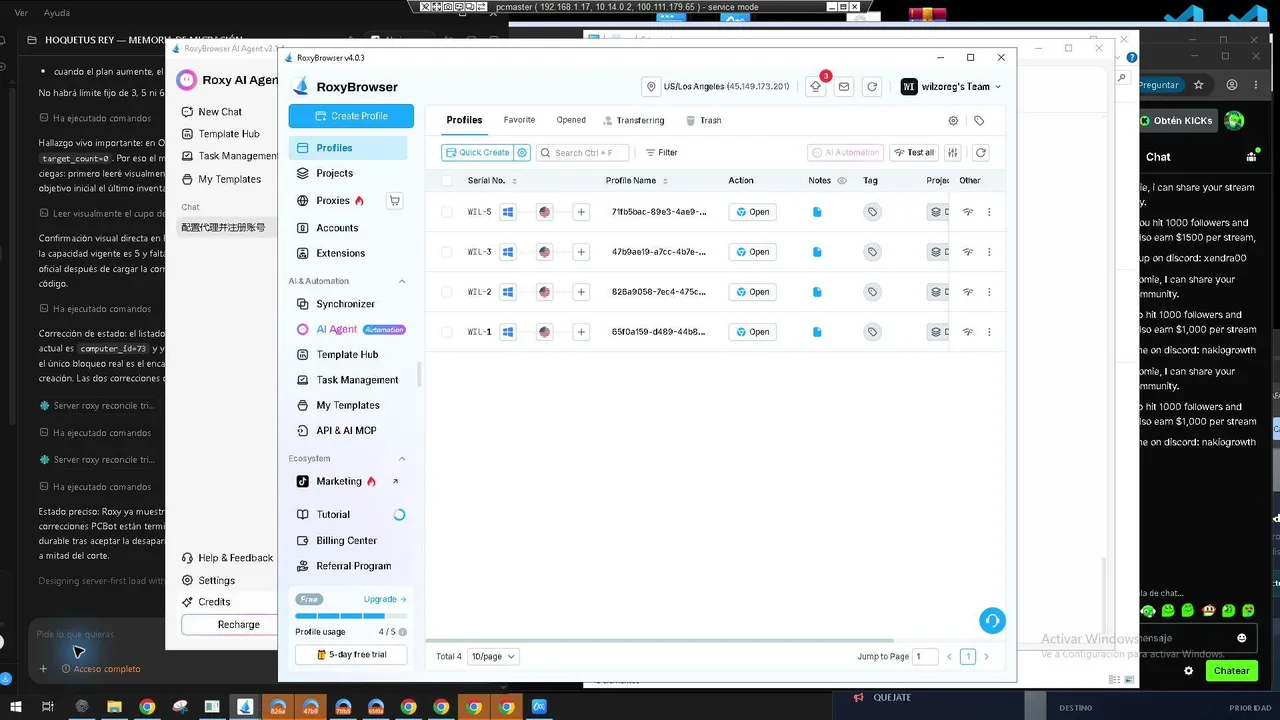Screen dimensions: 1280x720
Task: Click the proxy shopping cart icon
Action: click(394, 200)
